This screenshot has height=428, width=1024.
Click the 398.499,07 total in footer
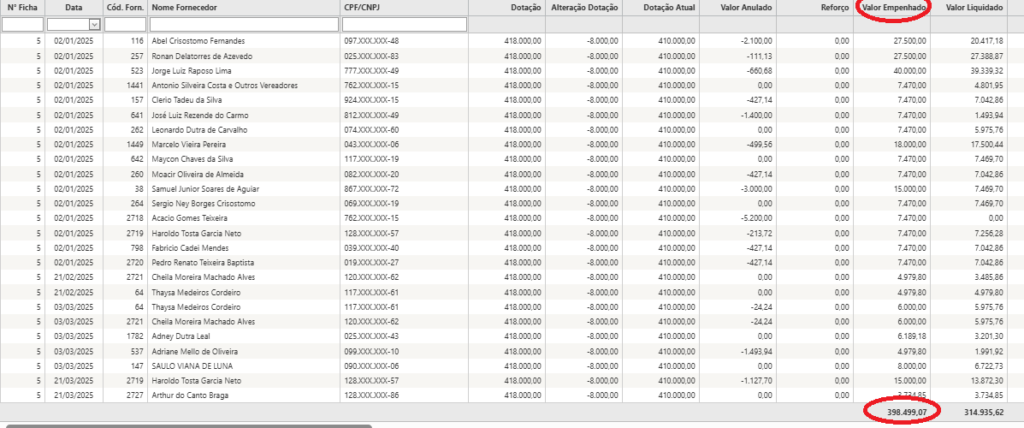tap(898, 411)
